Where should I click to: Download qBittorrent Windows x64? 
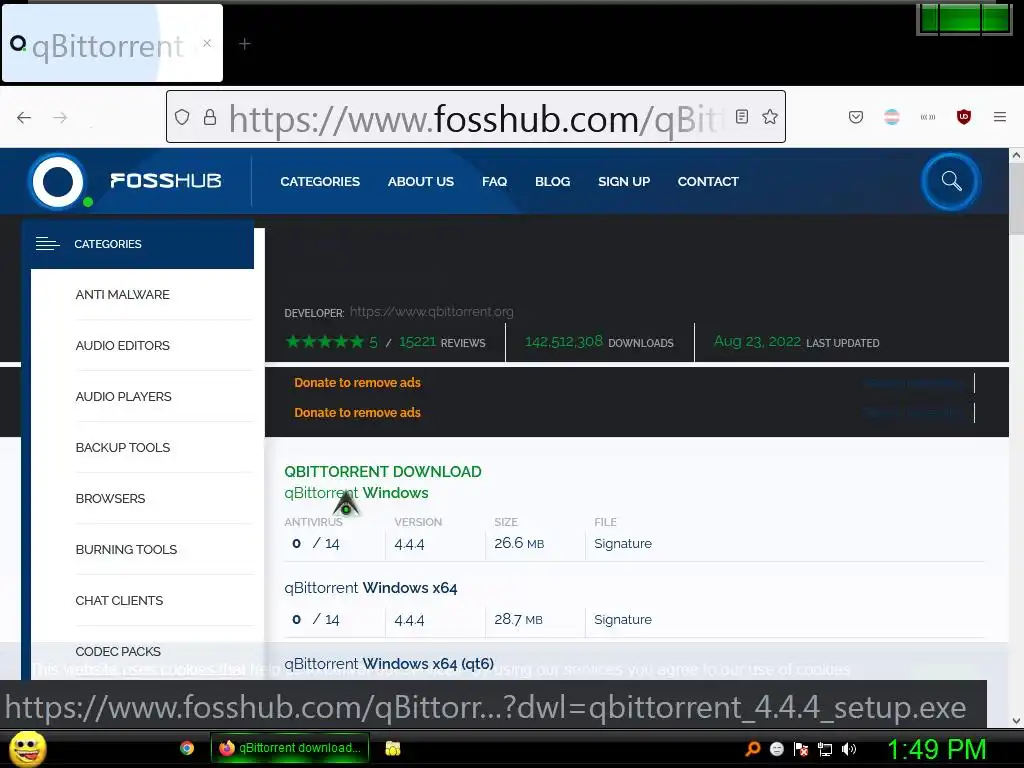pyautogui.click(x=370, y=588)
